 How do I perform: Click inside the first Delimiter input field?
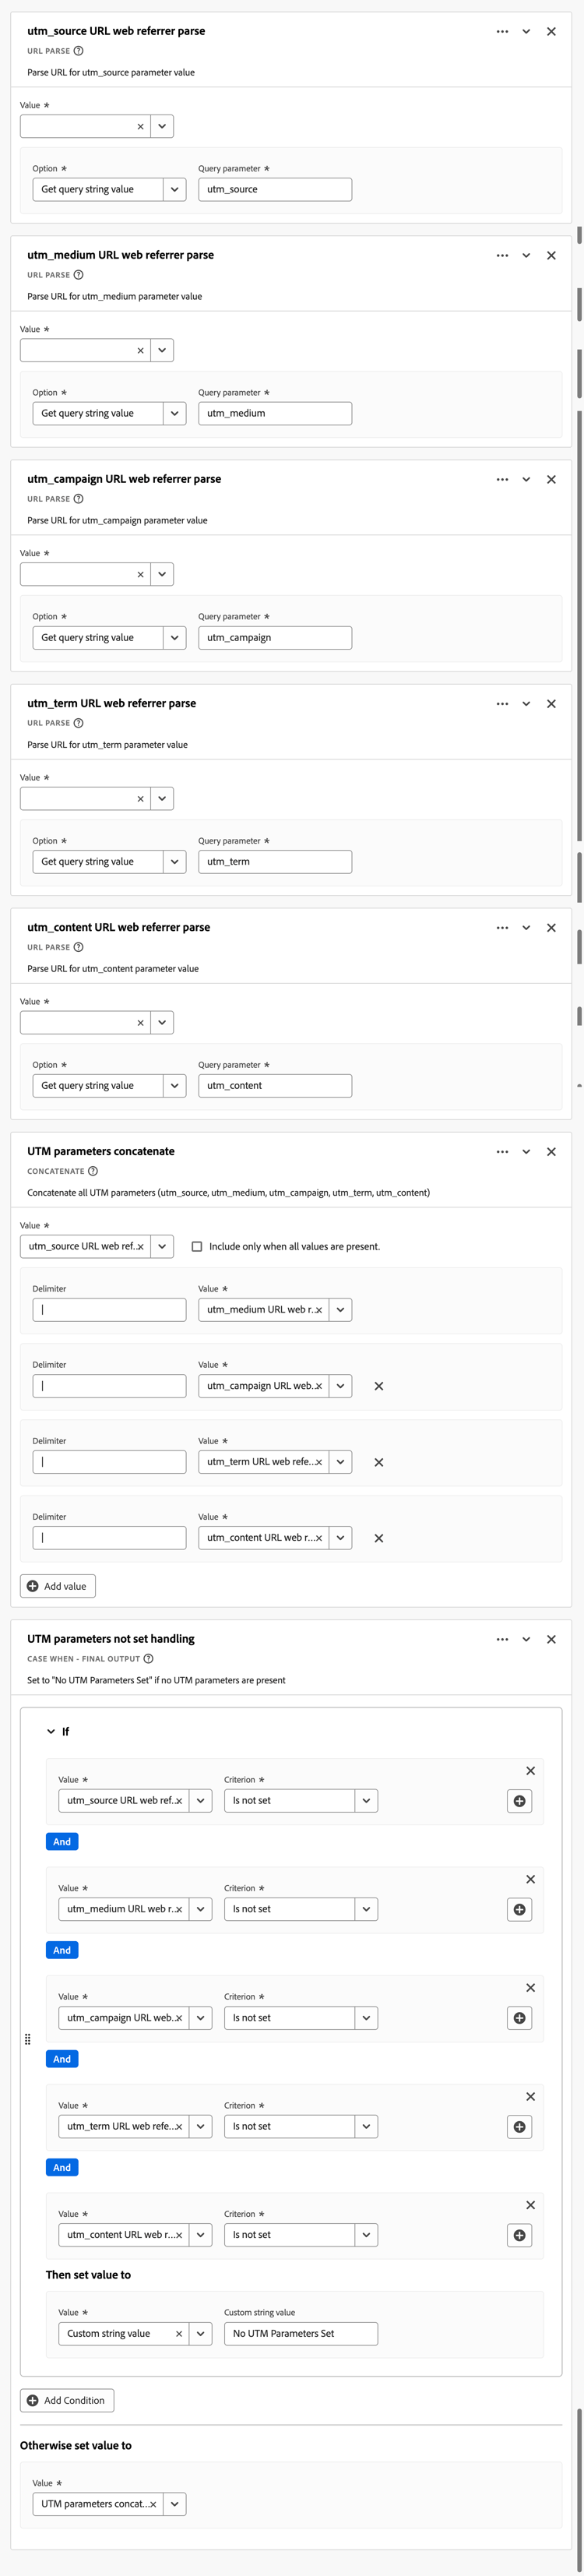[x=108, y=1309]
